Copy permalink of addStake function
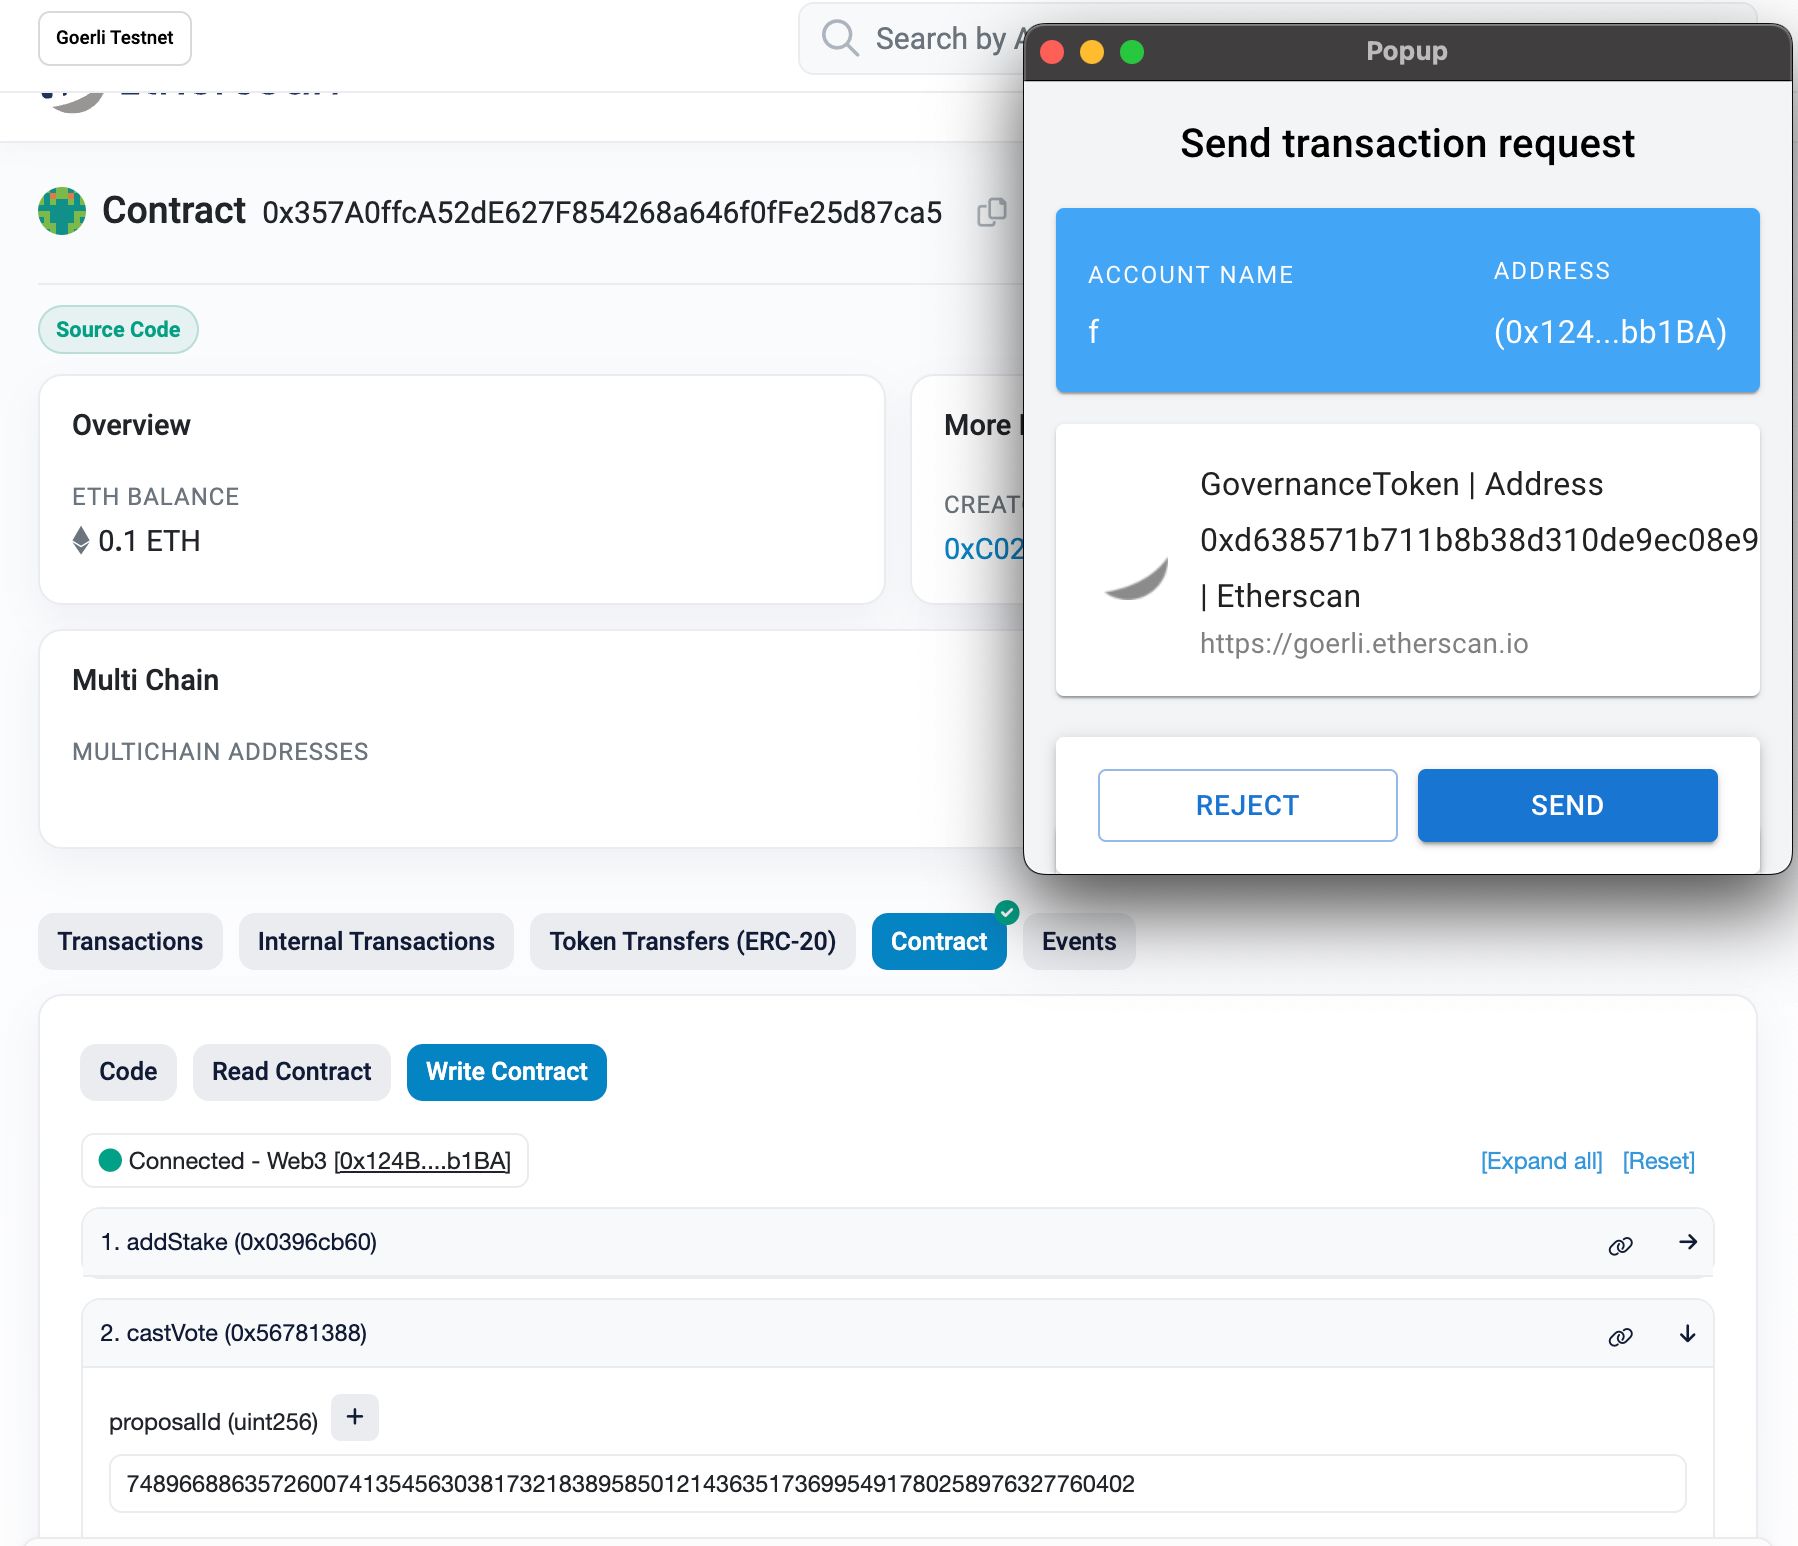 [1620, 1245]
